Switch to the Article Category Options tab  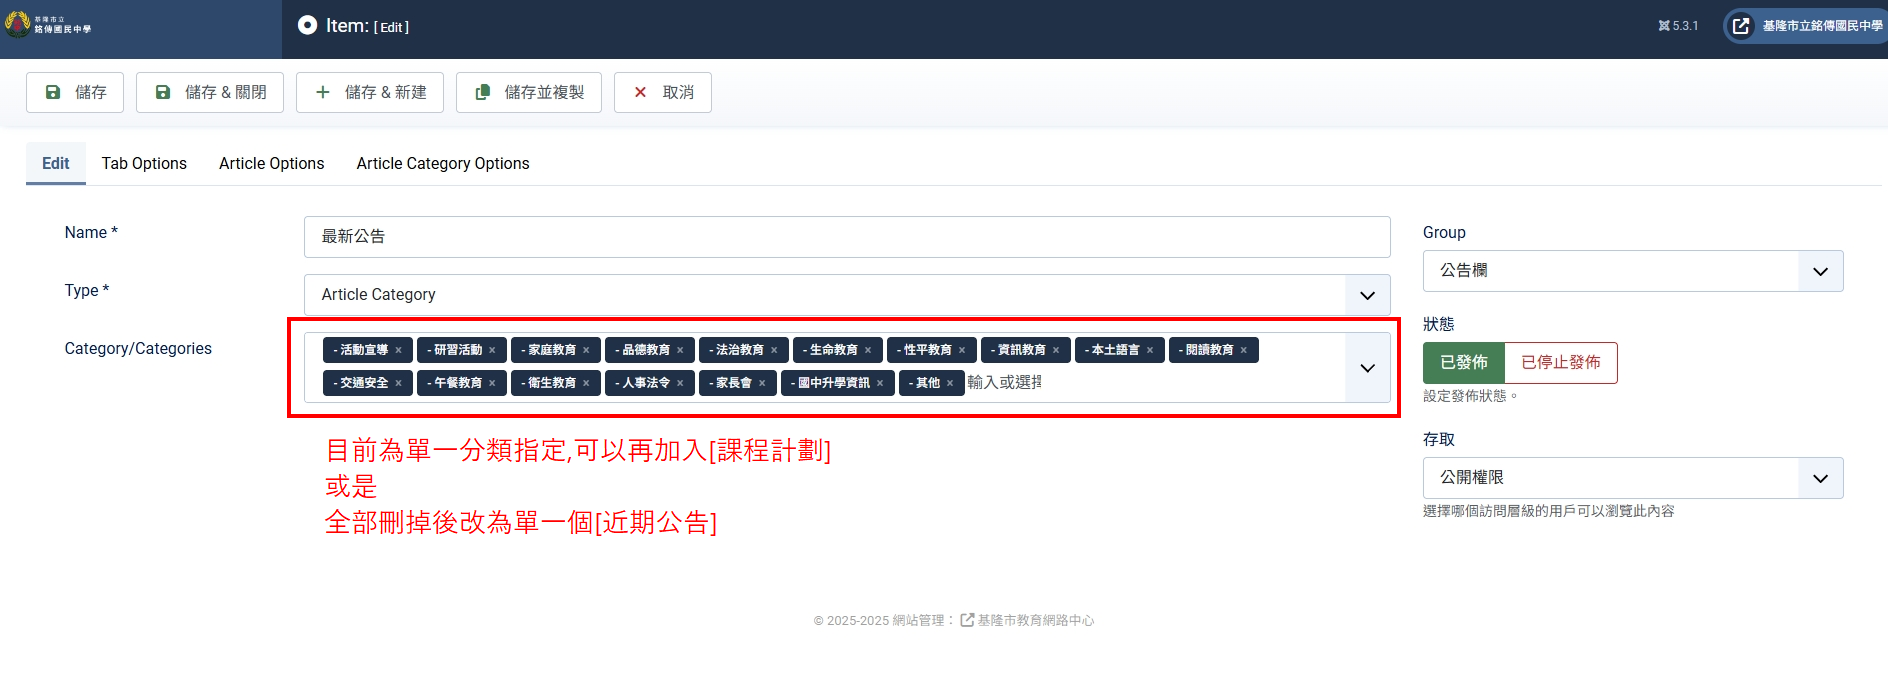[442, 163]
